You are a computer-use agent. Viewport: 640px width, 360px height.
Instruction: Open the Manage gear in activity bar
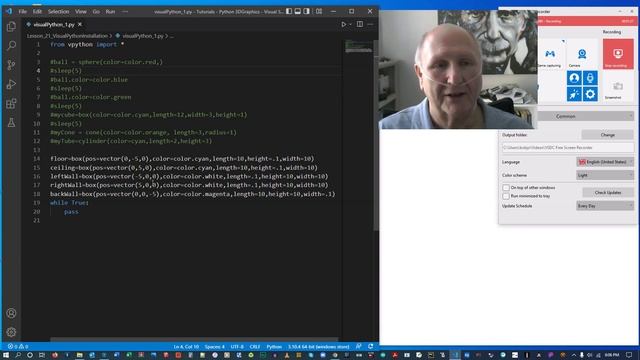point(11,332)
